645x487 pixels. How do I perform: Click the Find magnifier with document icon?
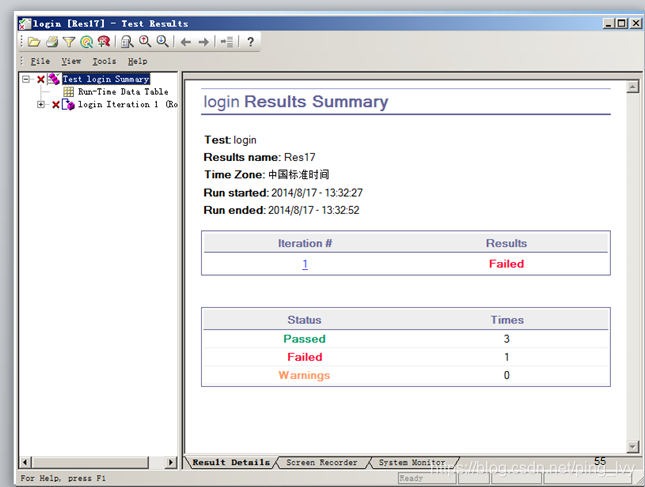[127, 42]
